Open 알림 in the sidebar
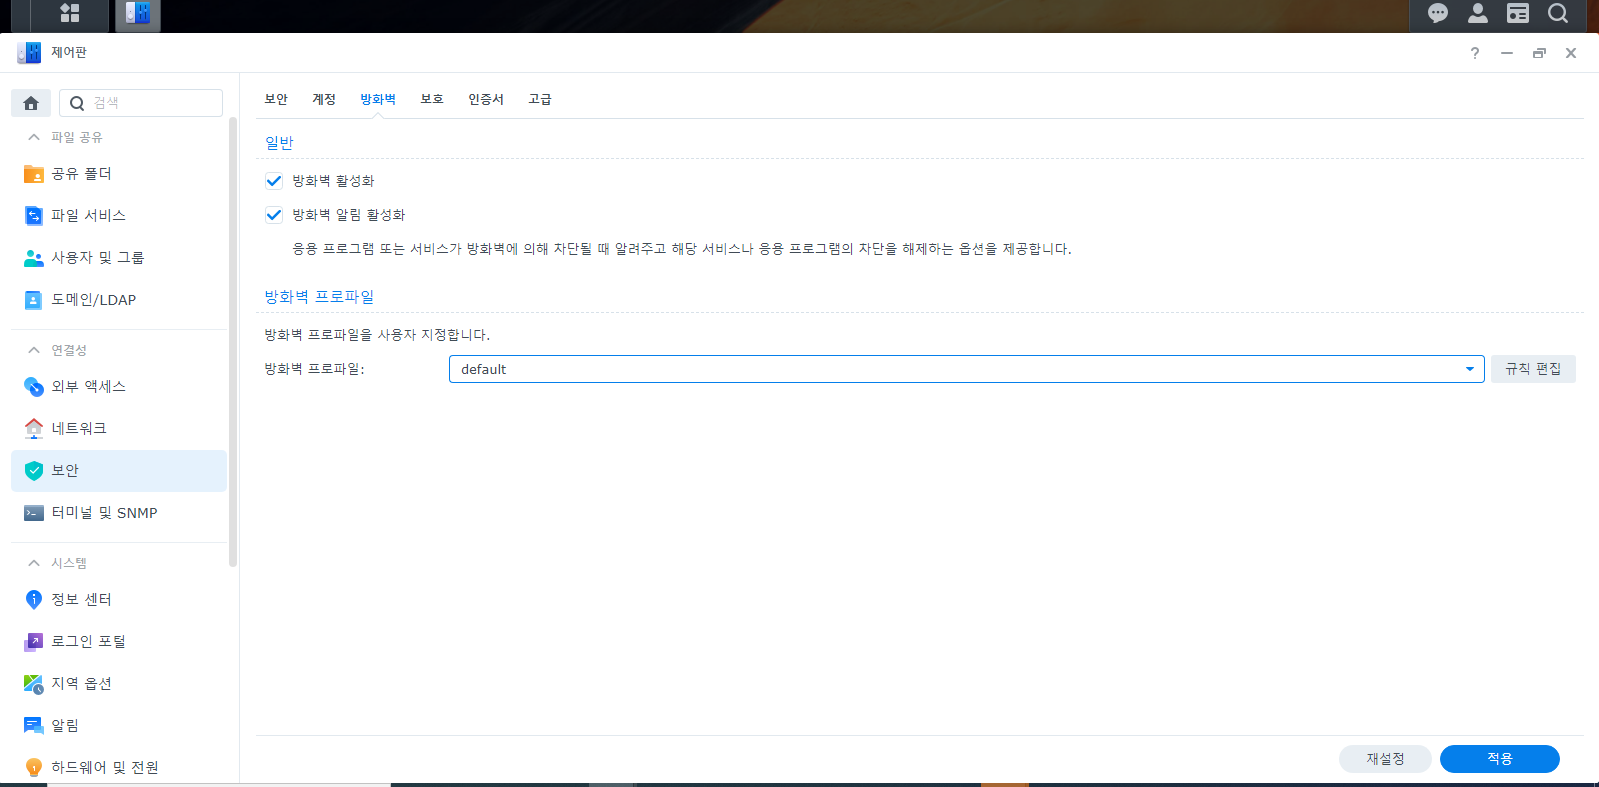Screen dimensions: 1599x787 point(119,726)
